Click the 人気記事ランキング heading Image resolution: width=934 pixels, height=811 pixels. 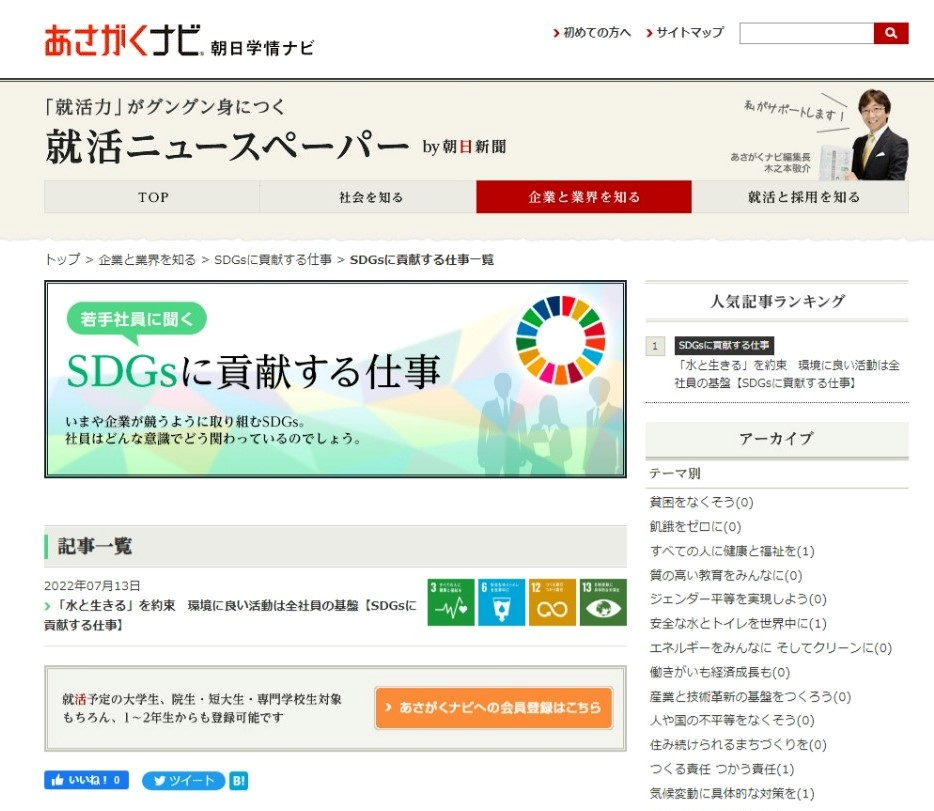[x=777, y=301]
